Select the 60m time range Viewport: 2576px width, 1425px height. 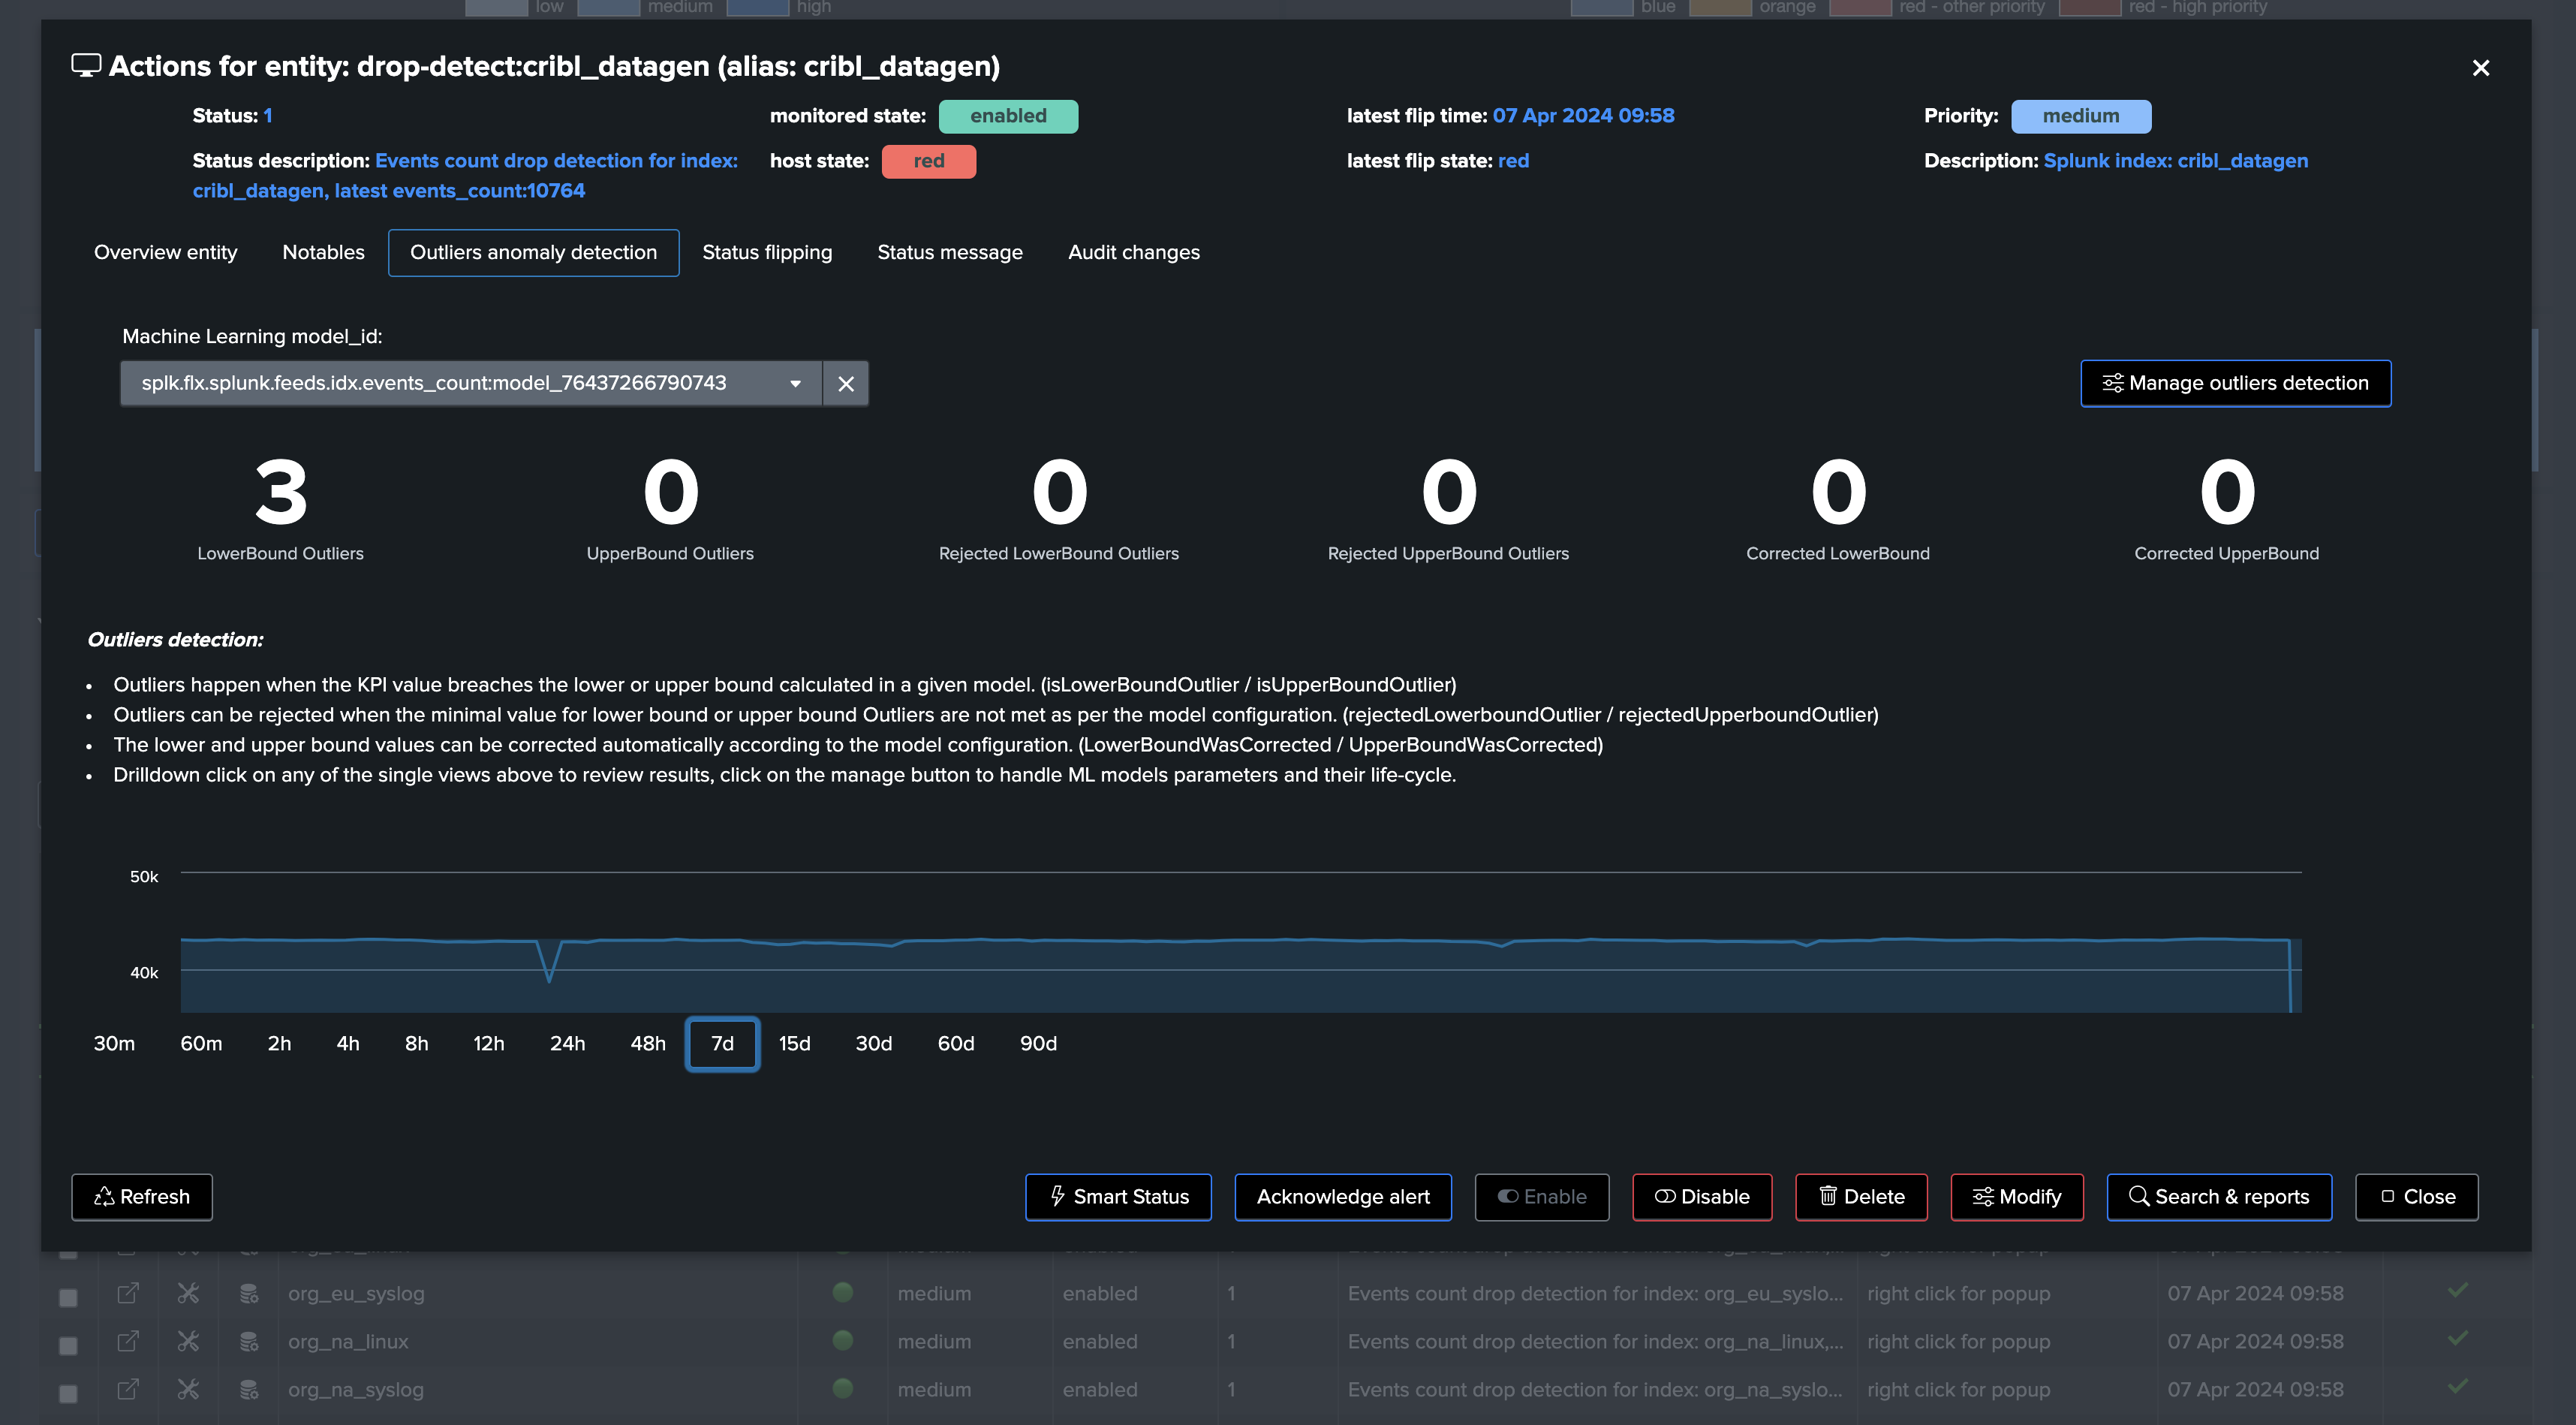[201, 1043]
